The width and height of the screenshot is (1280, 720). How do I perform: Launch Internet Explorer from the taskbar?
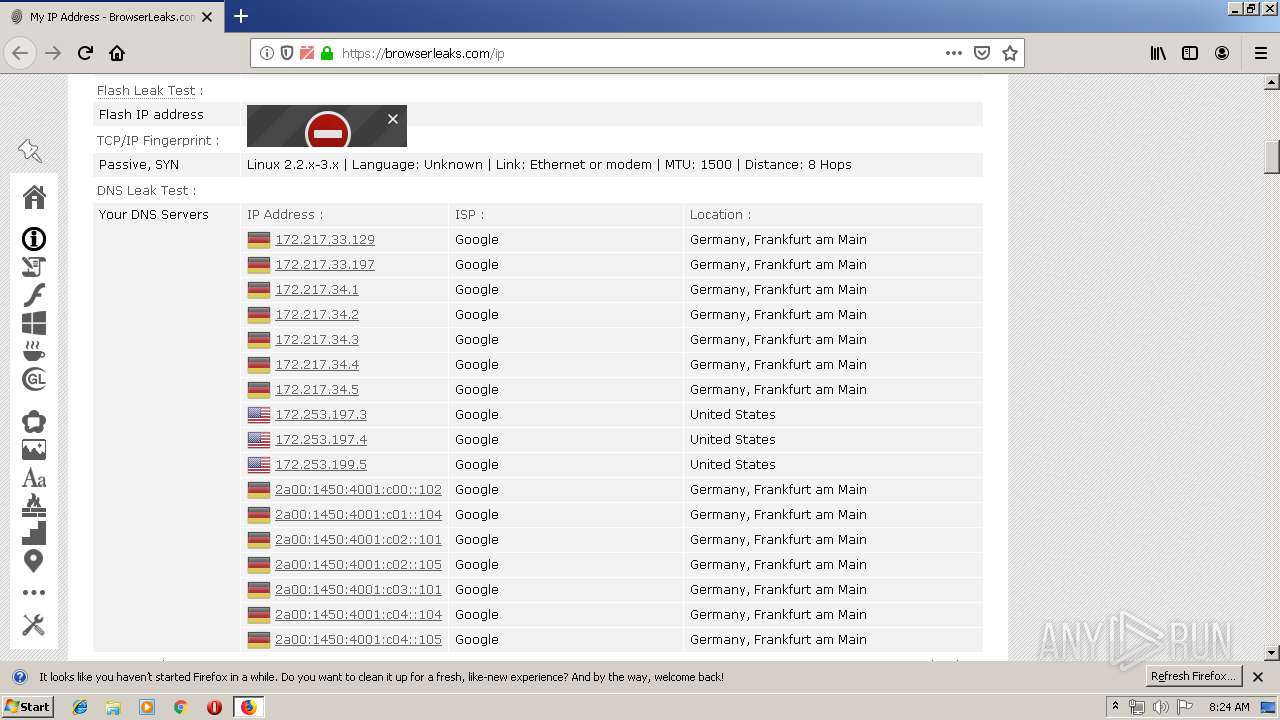point(80,707)
